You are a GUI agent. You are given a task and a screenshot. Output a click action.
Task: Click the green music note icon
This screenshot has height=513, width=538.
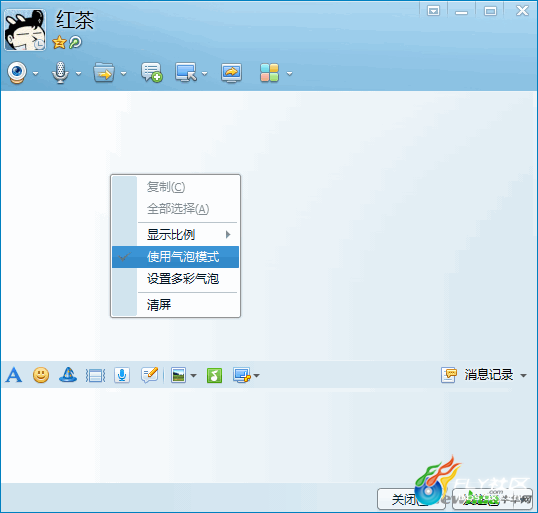pyautogui.click(x=214, y=375)
